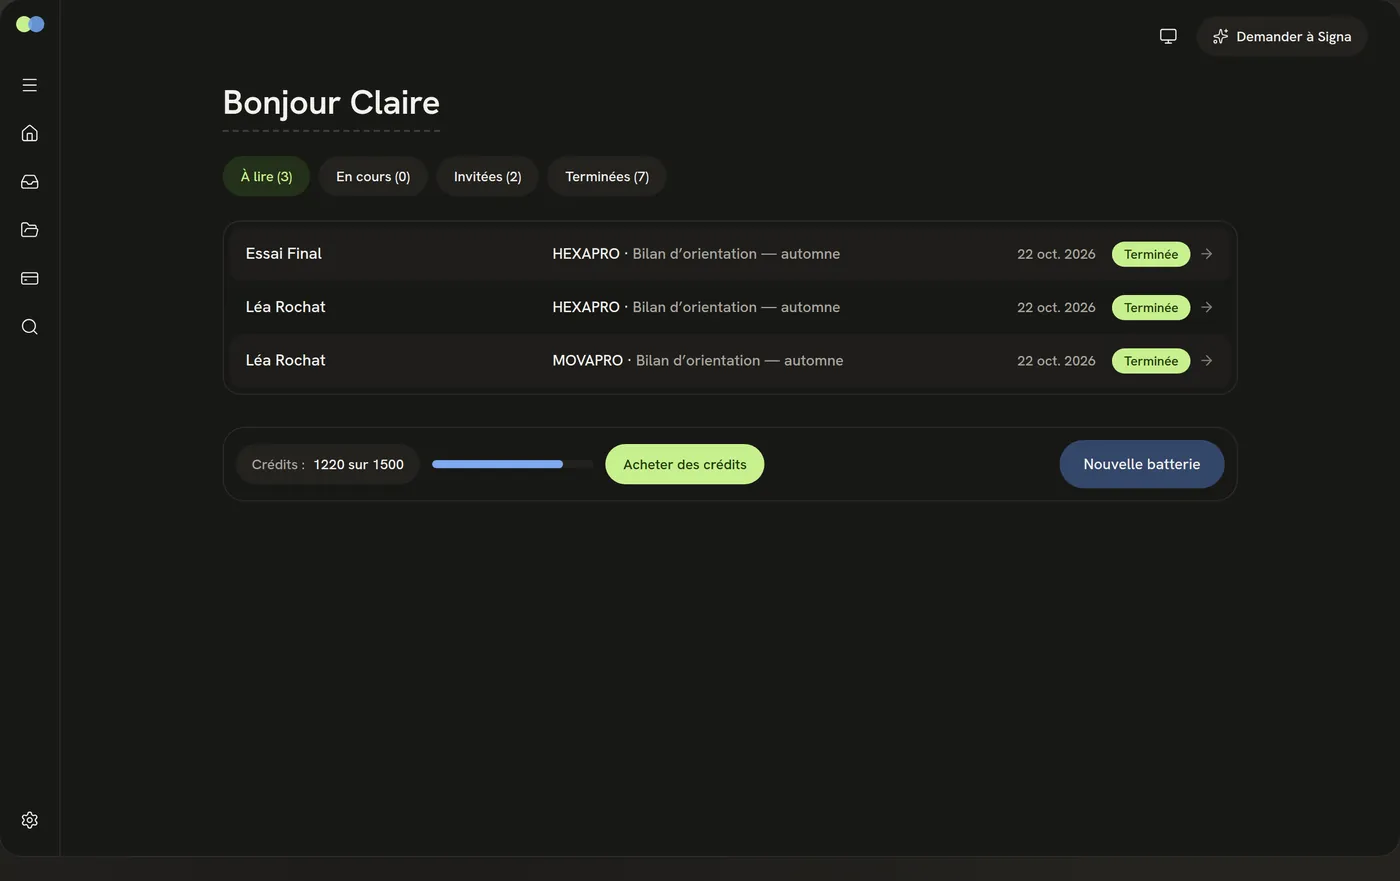
Task: Click Nouvelle batterie button
Action: 1142,464
